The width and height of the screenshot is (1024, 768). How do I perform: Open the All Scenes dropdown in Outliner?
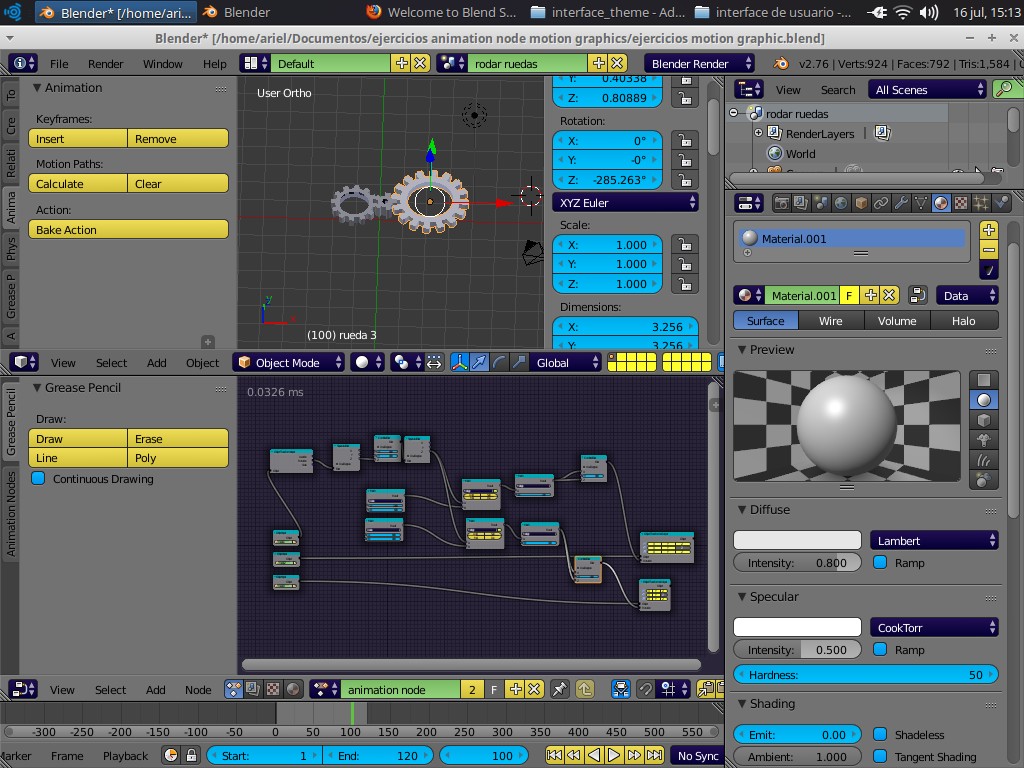tap(926, 89)
